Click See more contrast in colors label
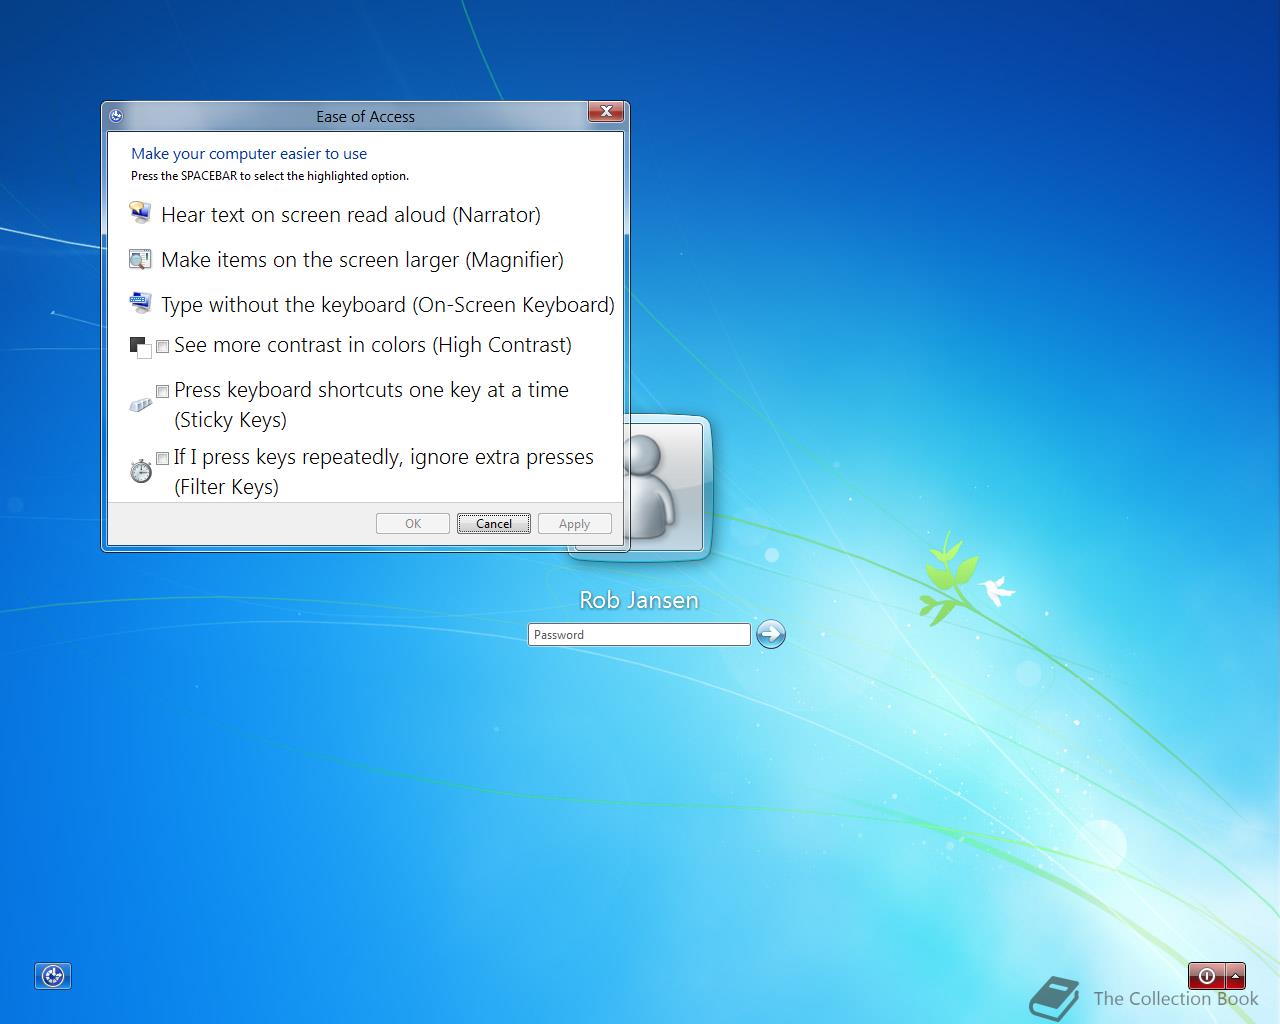The image size is (1280, 1024). (x=373, y=345)
